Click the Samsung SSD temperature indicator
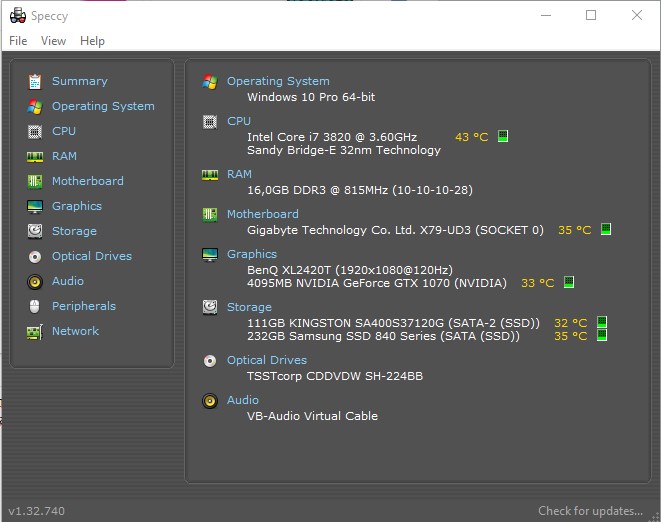Image resolution: width=661 pixels, height=522 pixels. click(602, 335)
